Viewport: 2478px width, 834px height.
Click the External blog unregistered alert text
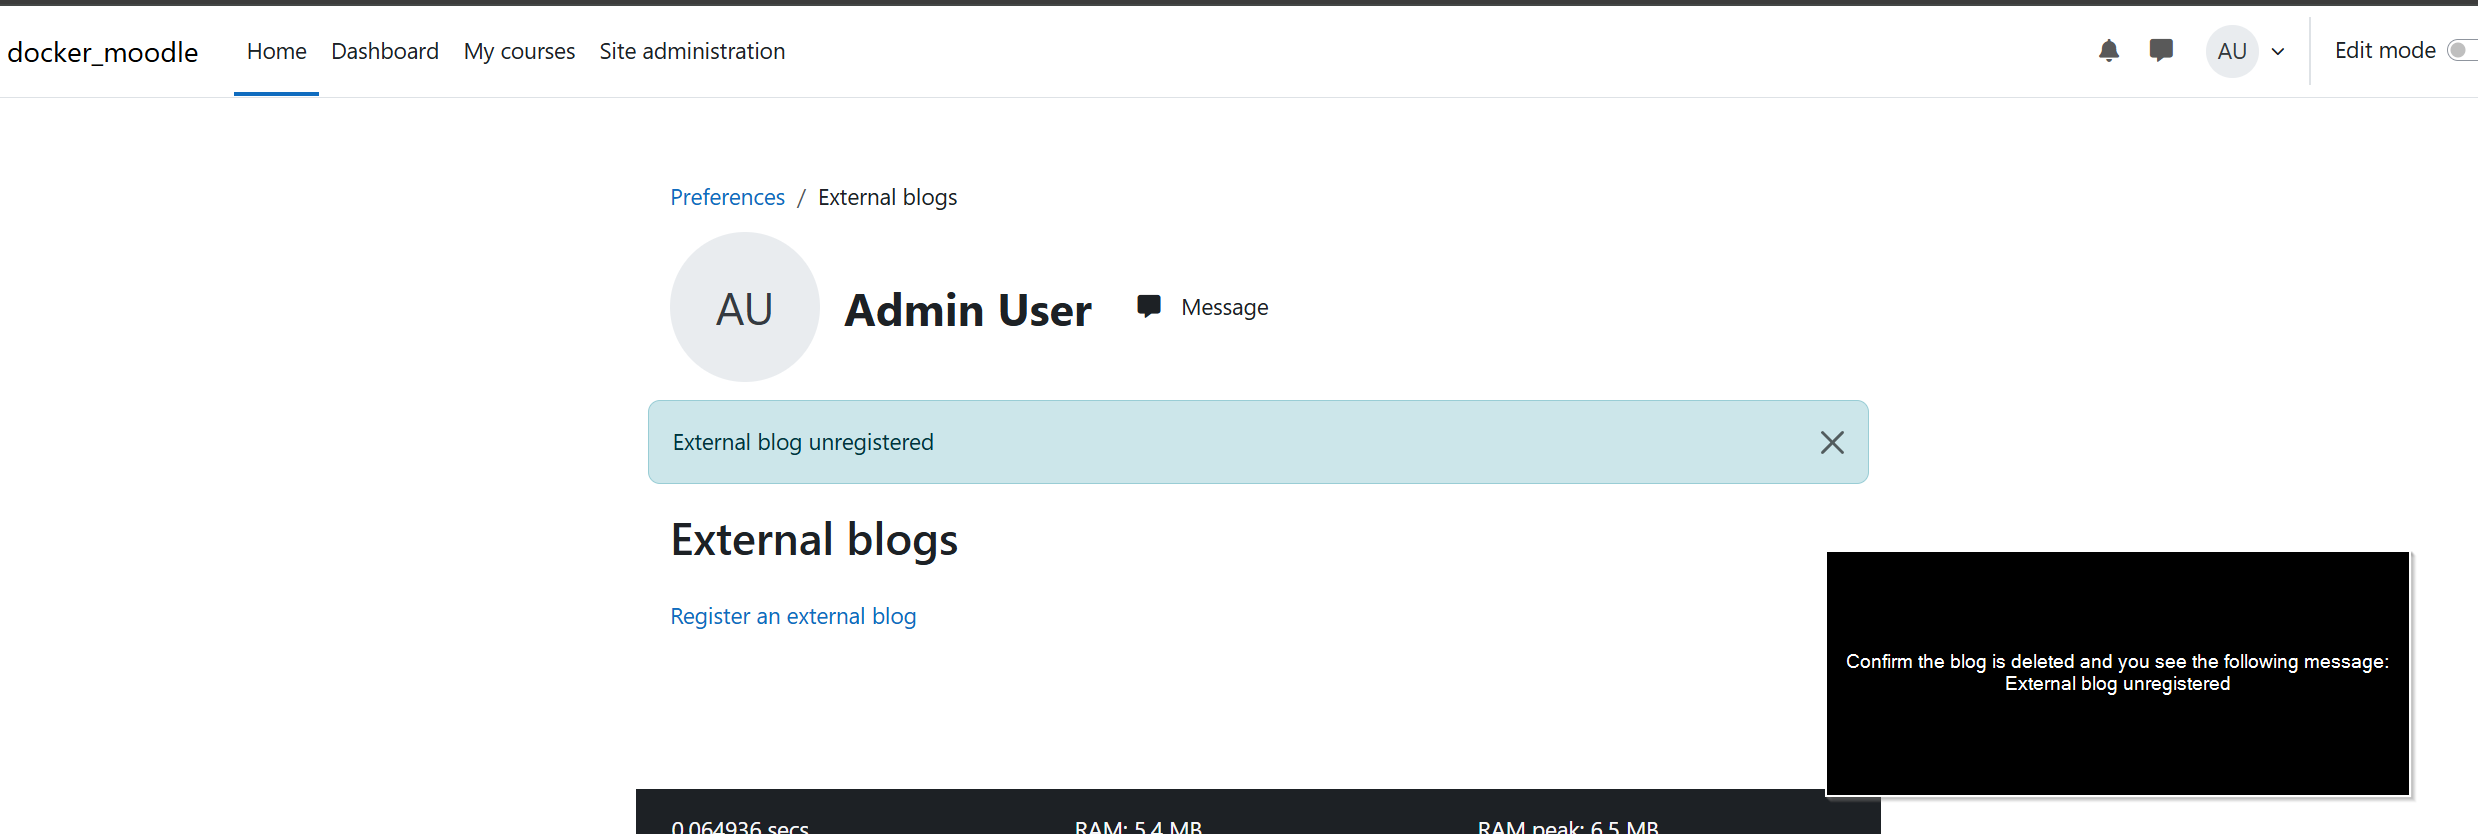click(803, 442)
